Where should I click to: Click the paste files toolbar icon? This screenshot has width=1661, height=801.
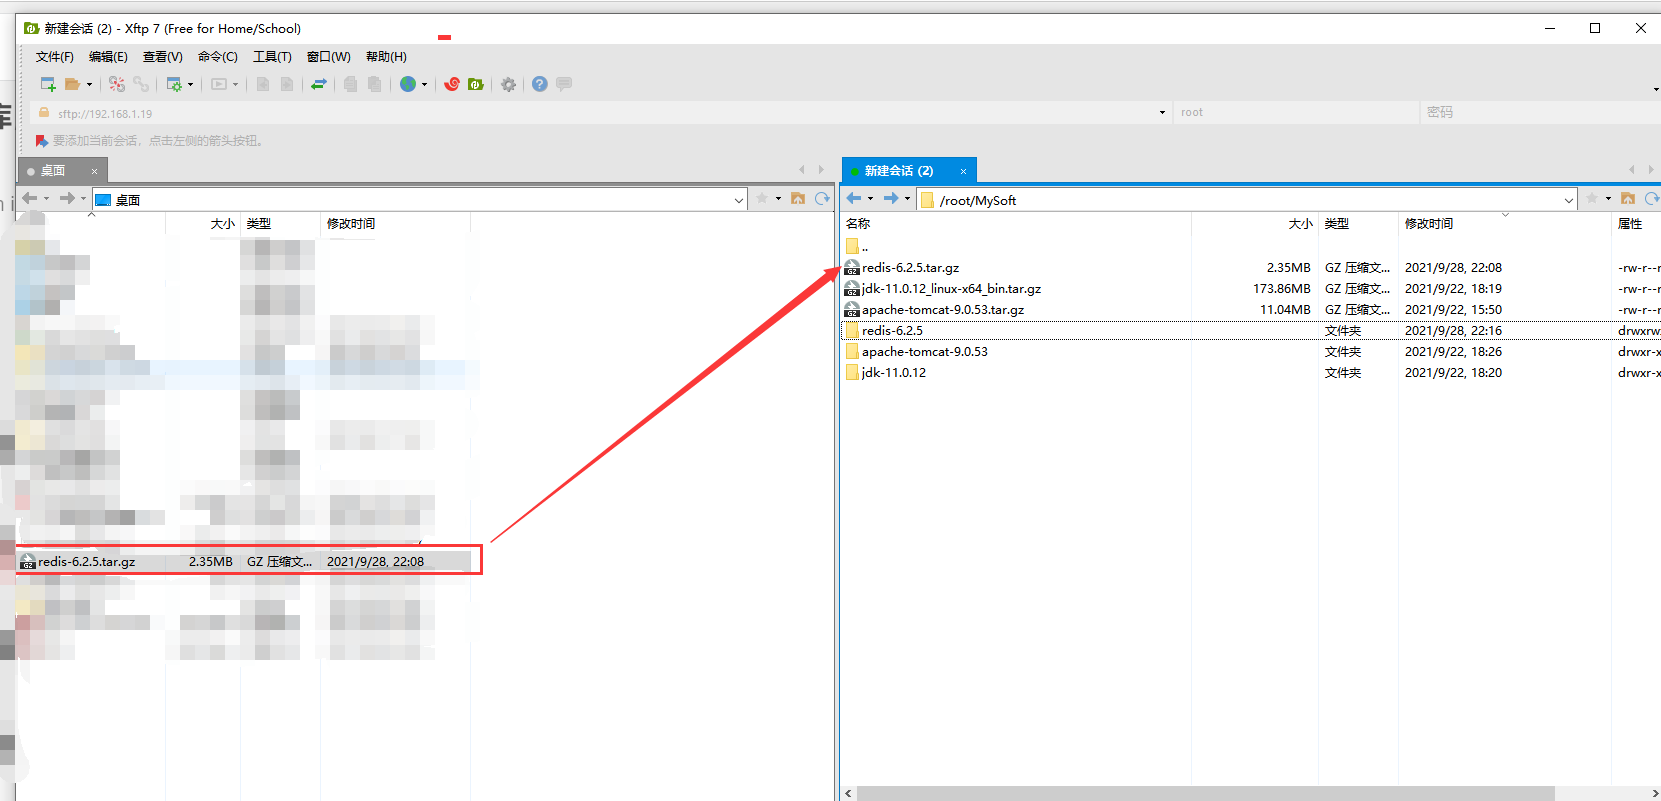tap(374, 84)
